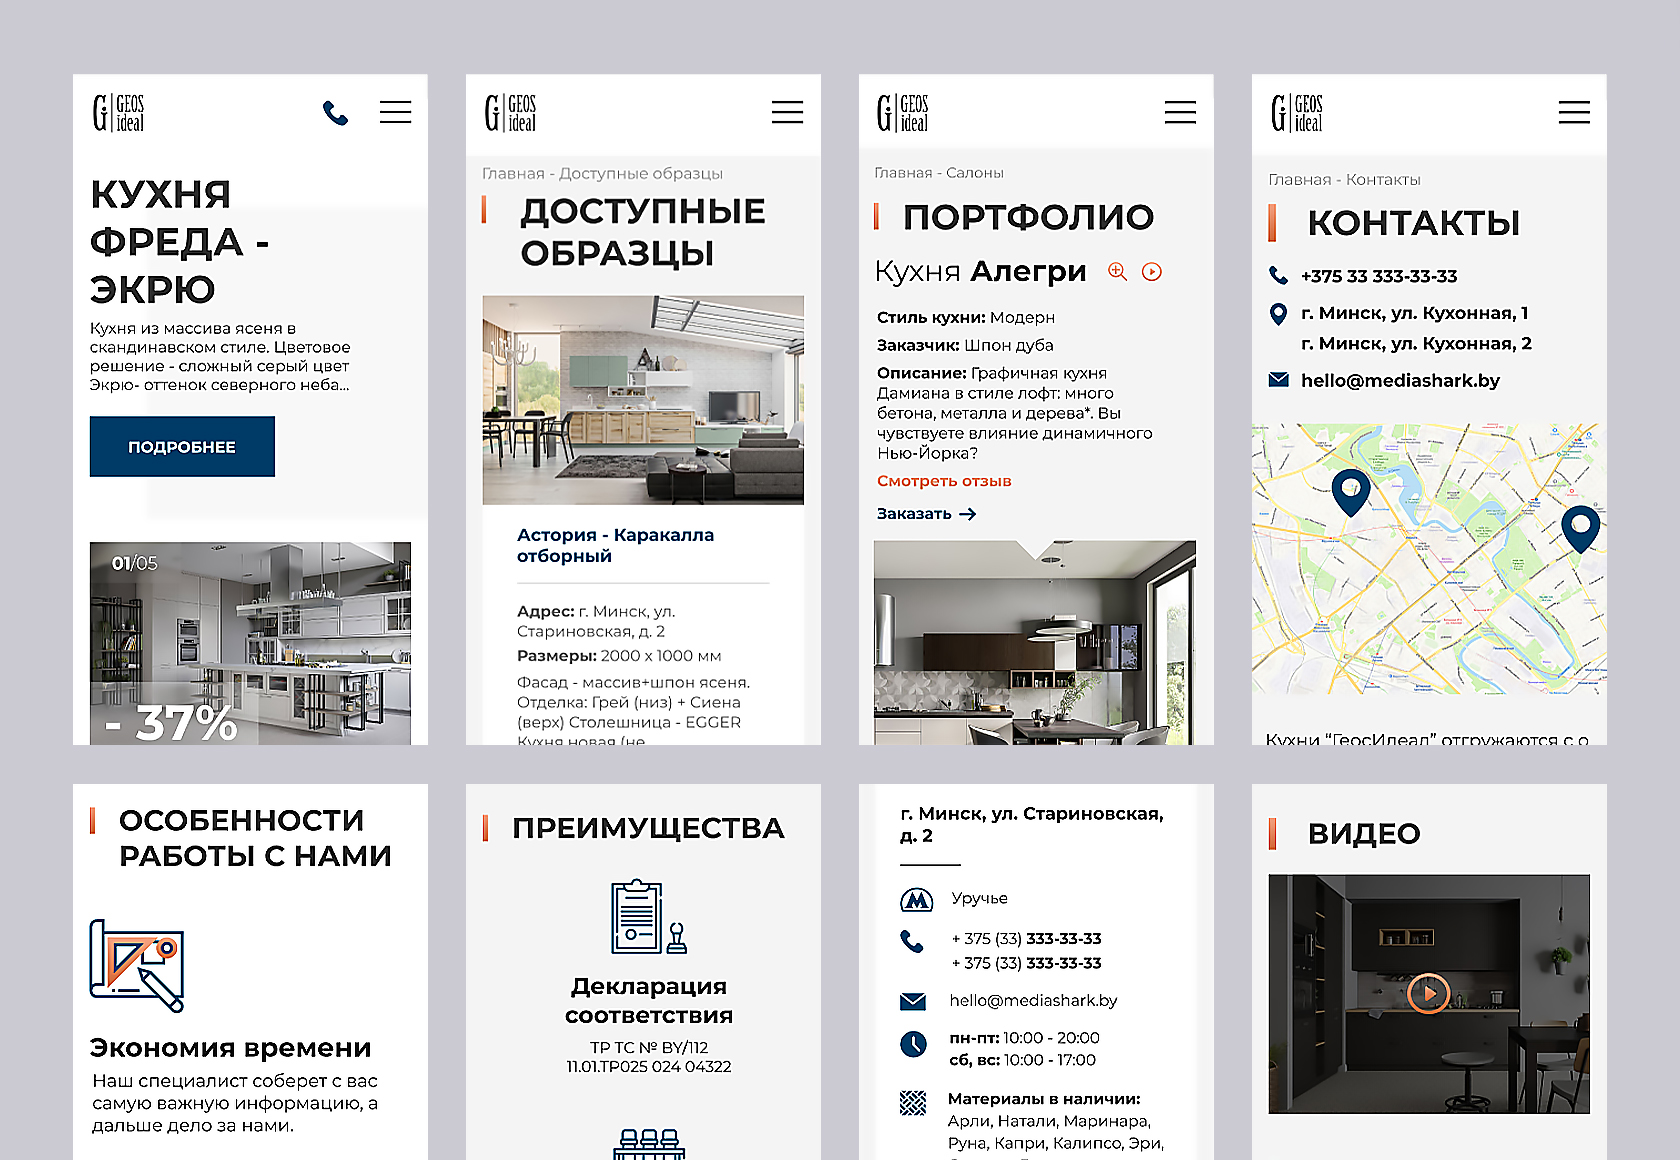Click the play circle icon beside Кухня Алегри
The image size is (1680, 1160).
[1152, 272]
